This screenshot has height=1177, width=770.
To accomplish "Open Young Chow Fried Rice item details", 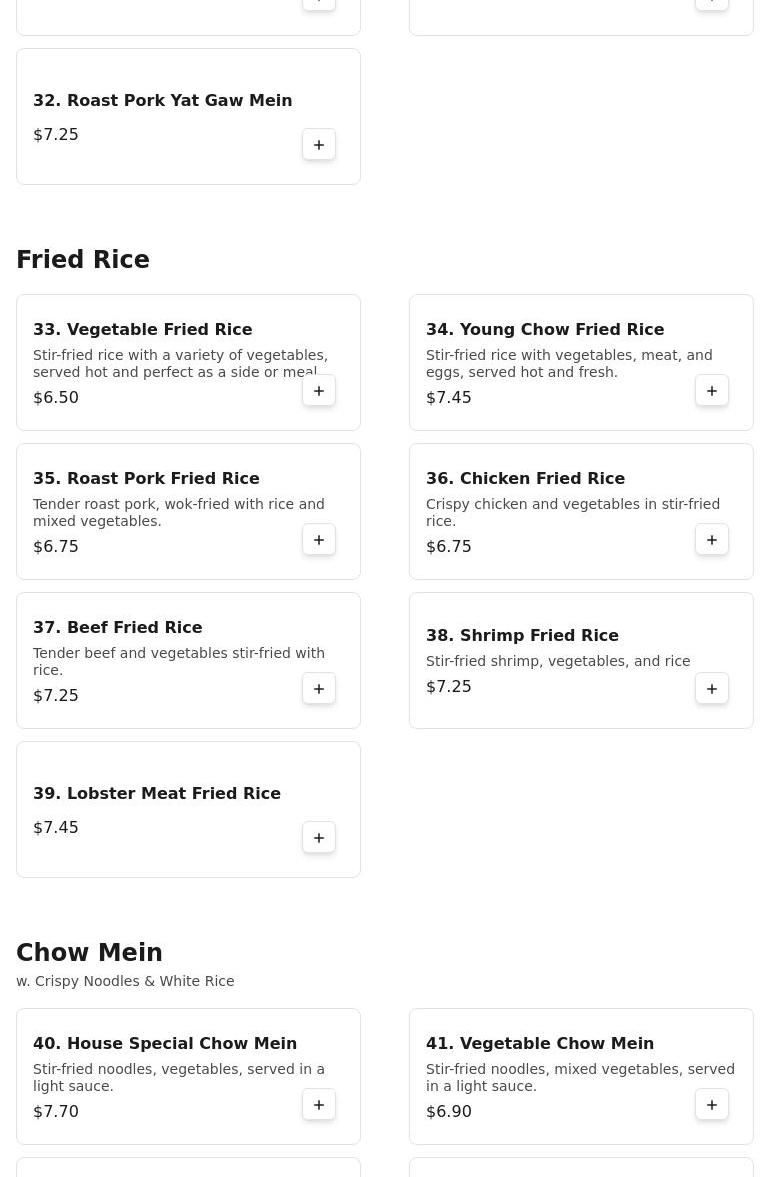I will point(544,329).
